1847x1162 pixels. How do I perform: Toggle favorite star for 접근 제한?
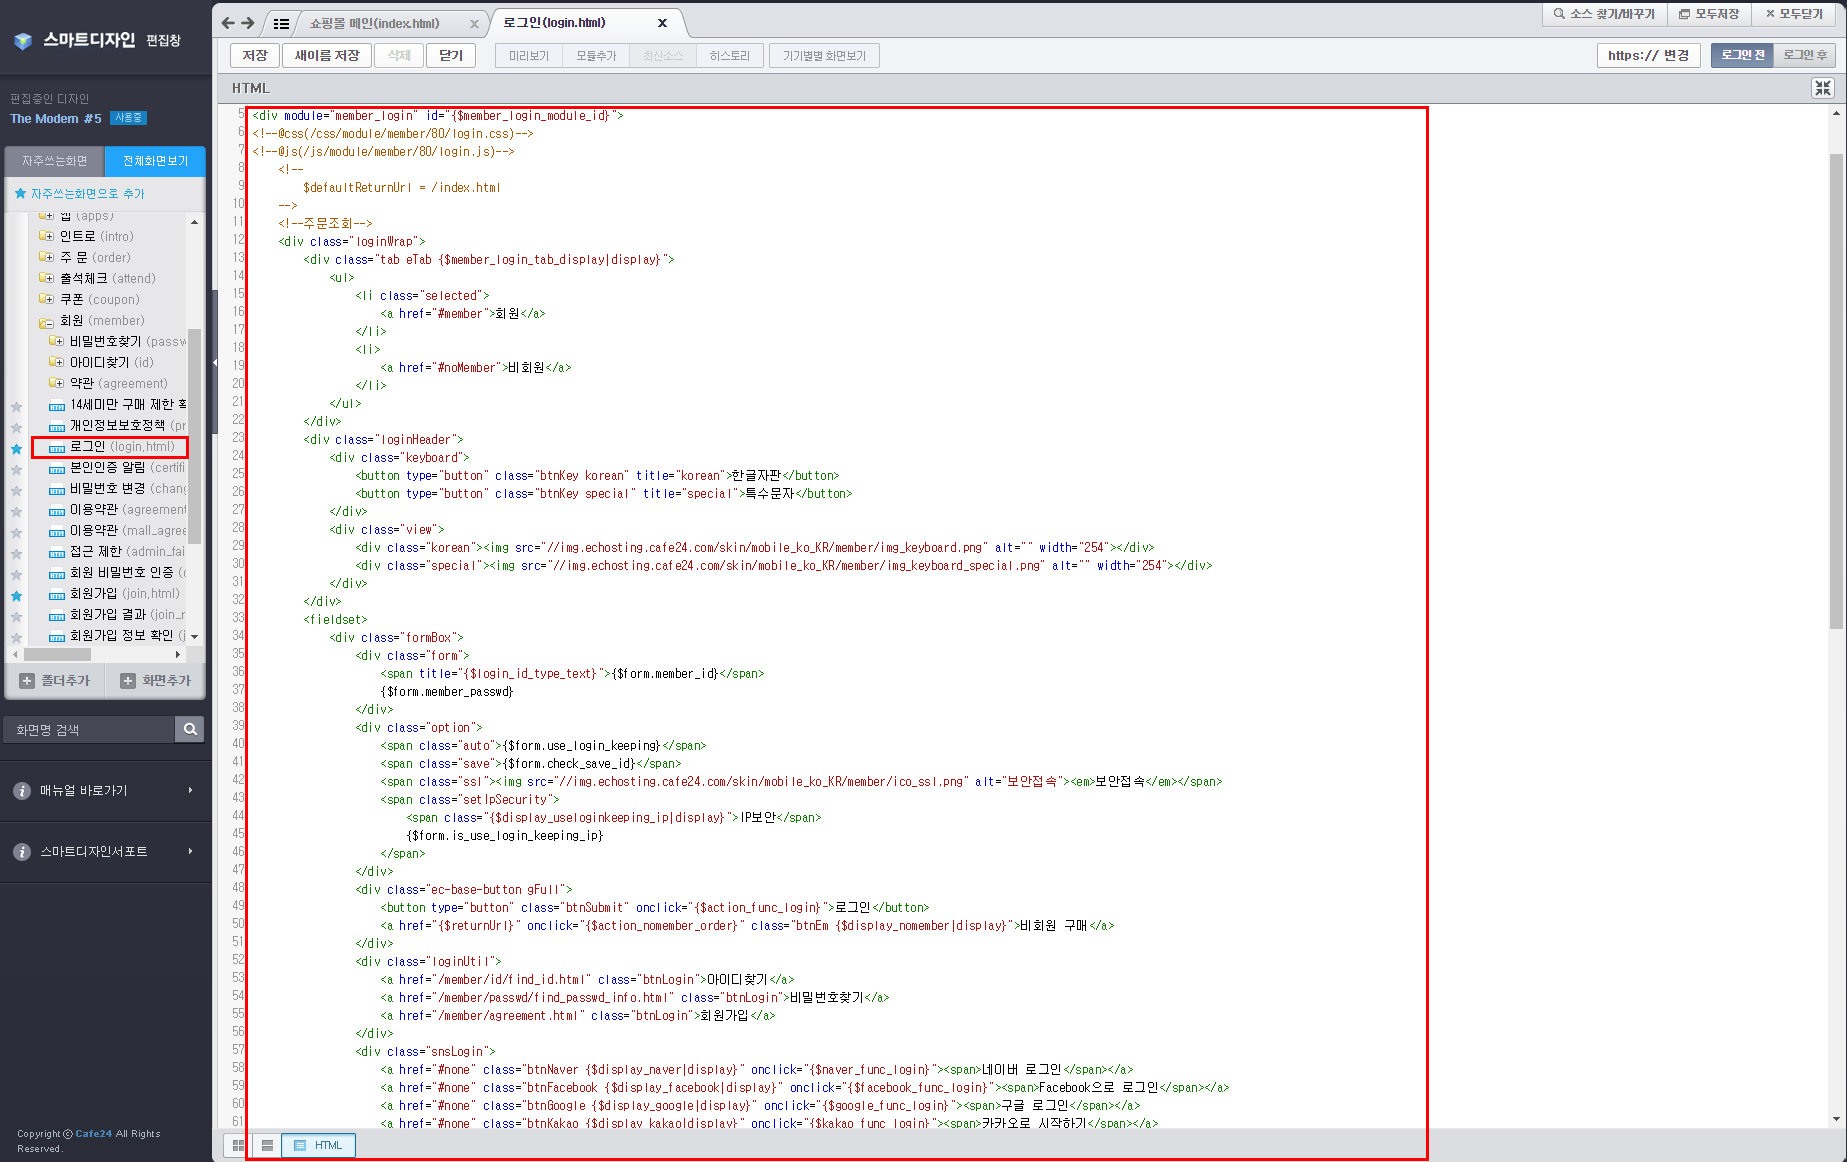(x=17, y=553)
